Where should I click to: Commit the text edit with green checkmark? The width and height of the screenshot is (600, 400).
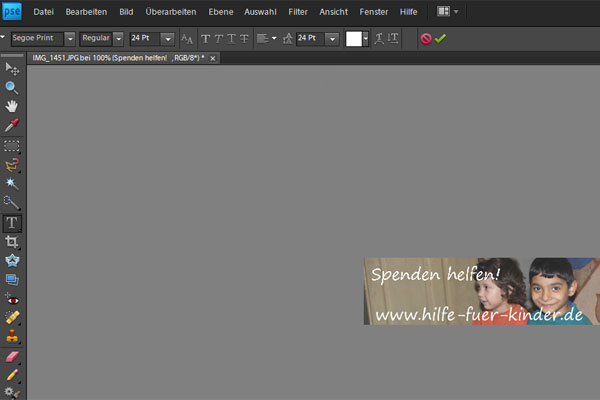pyautogui.click(x=440, y=39)
